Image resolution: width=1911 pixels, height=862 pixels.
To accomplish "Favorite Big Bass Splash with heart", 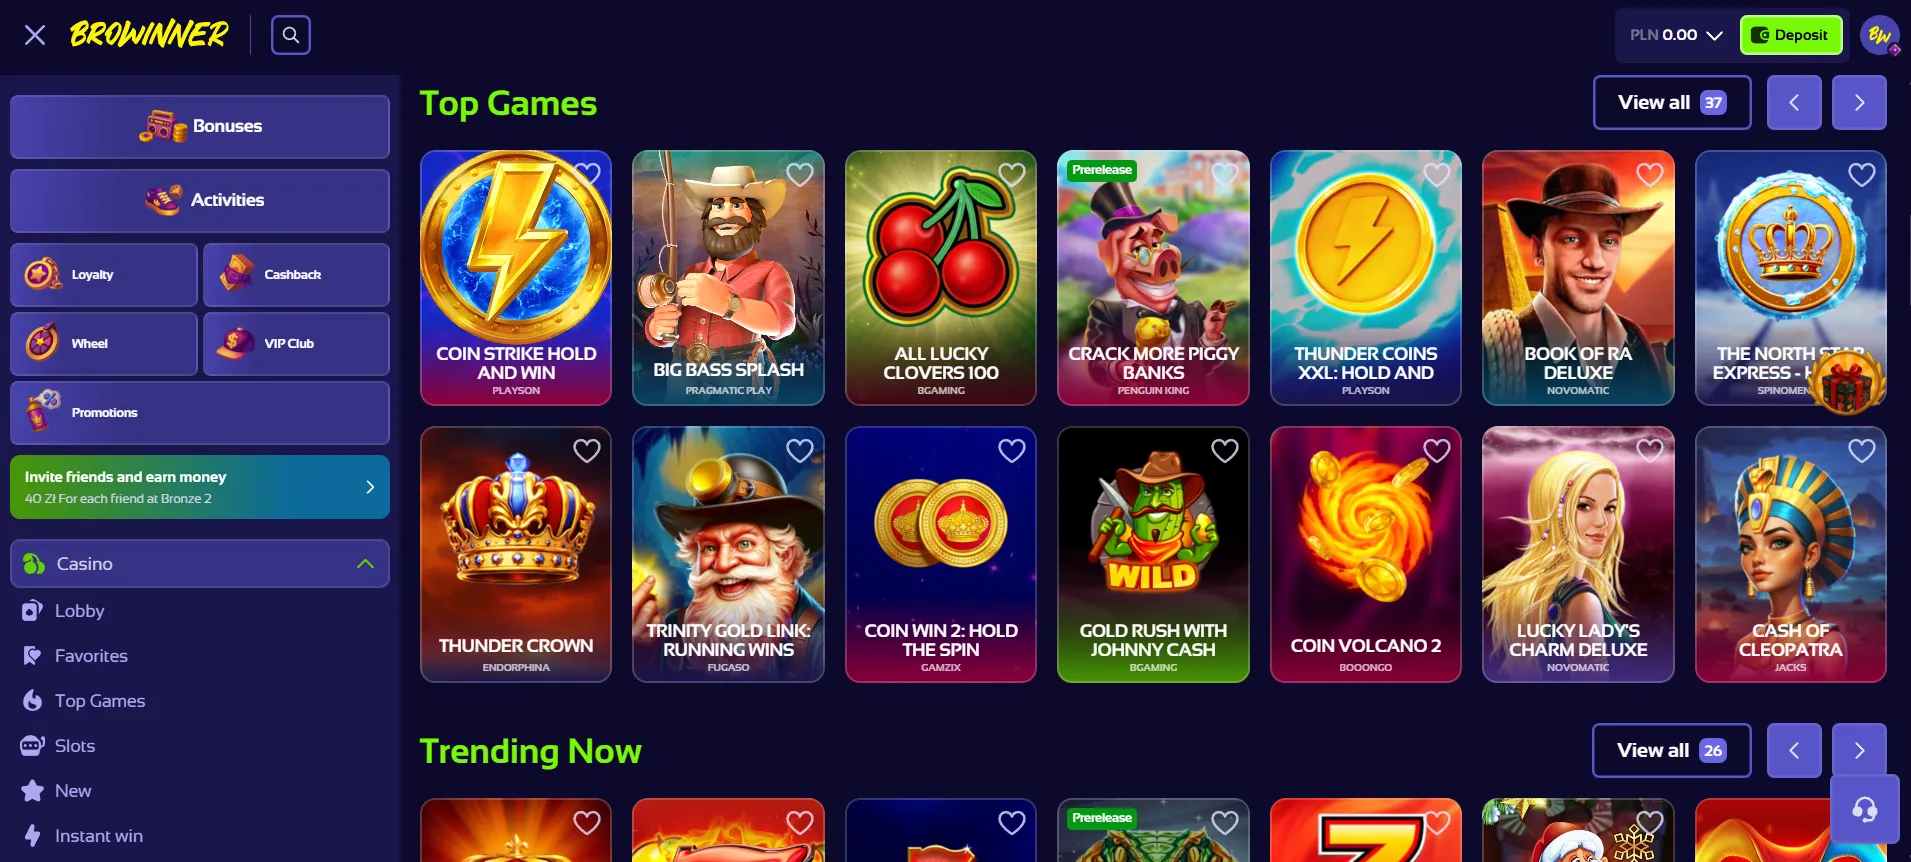I will (800, 175).
